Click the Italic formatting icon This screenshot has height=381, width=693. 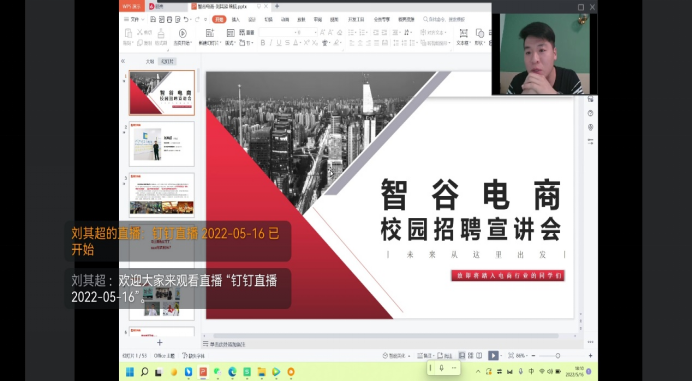point(271,43)
